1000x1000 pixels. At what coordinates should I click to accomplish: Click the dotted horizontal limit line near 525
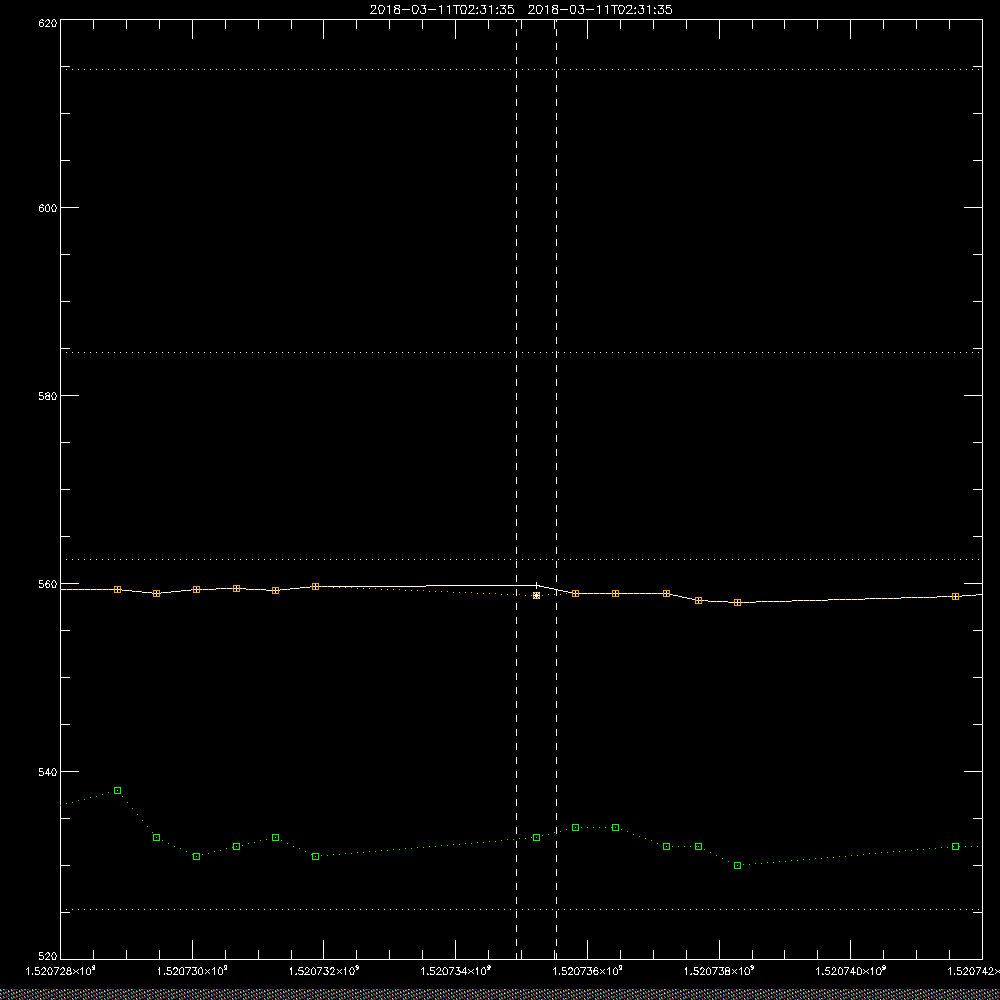pyautogui.click(x=521, y=909)
